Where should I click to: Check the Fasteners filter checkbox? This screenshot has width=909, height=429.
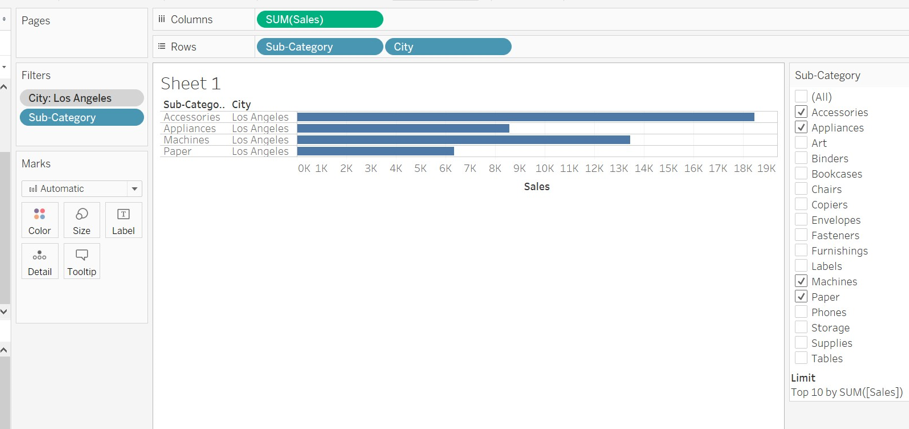(x=801, y=235)
